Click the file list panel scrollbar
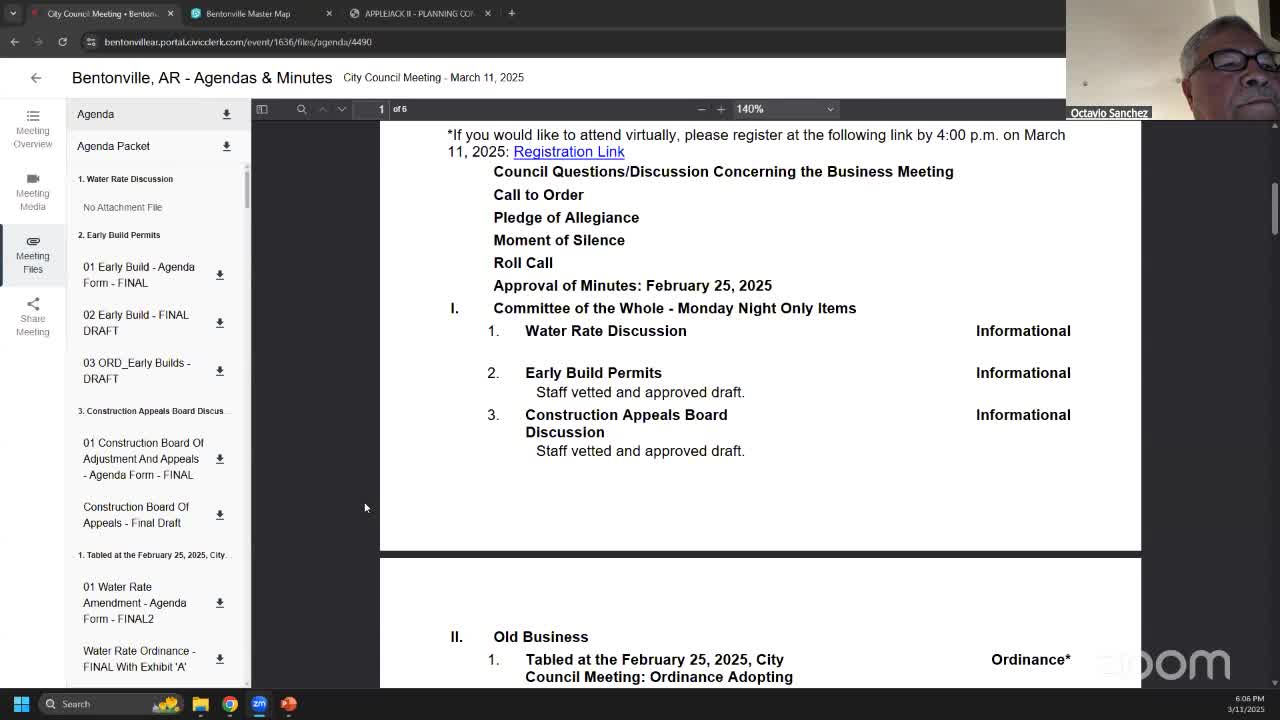This screenshot has height=720, width=1280. 246,190
